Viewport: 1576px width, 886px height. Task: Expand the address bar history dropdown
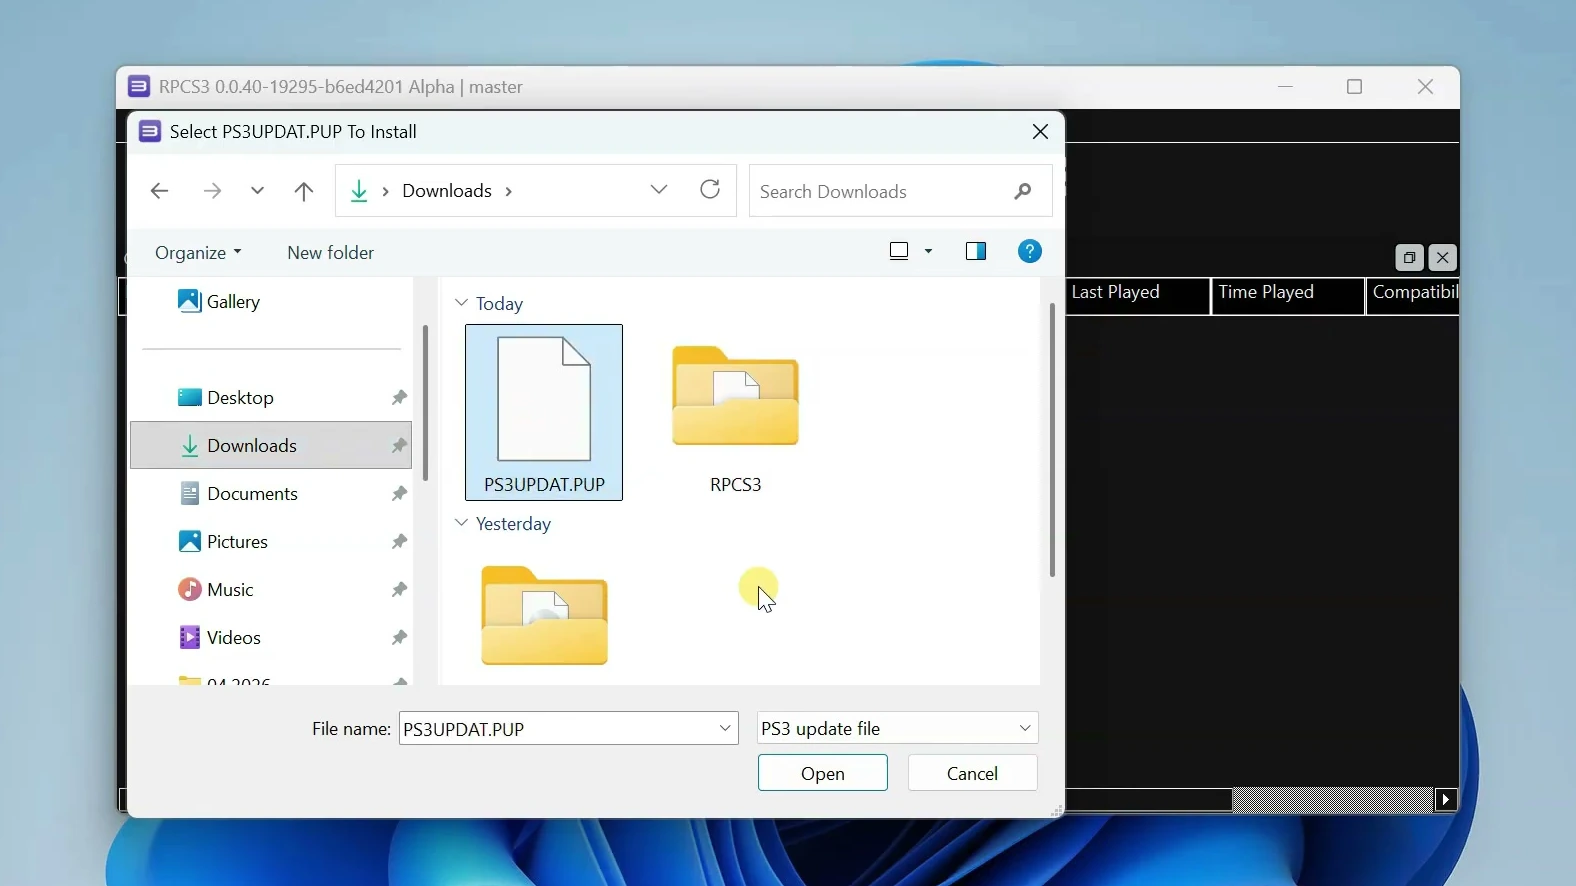(659, 190)
